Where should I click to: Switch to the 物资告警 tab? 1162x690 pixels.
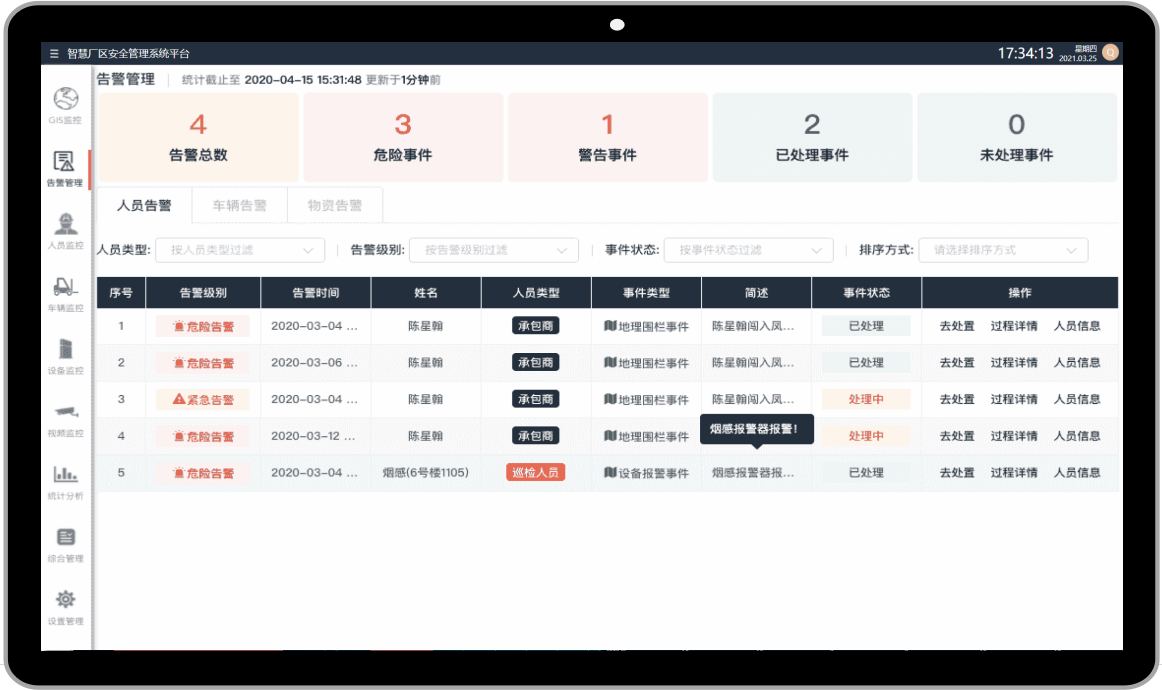coord(334,206)
